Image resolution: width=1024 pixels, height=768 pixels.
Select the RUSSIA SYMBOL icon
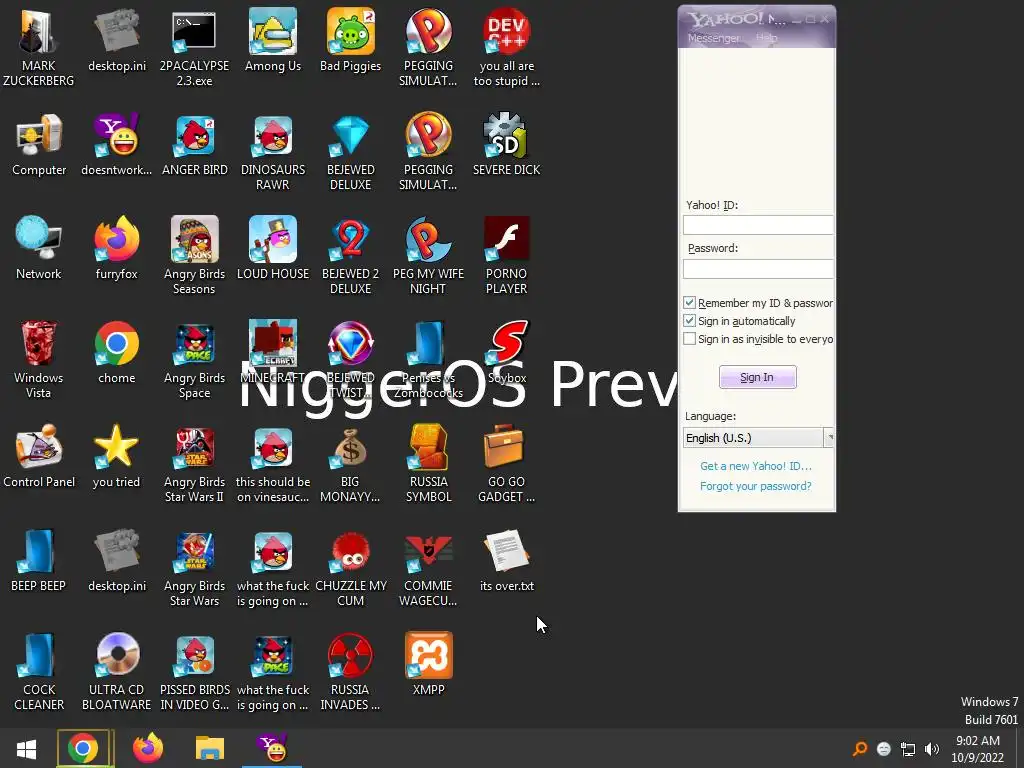coord(428,463)
